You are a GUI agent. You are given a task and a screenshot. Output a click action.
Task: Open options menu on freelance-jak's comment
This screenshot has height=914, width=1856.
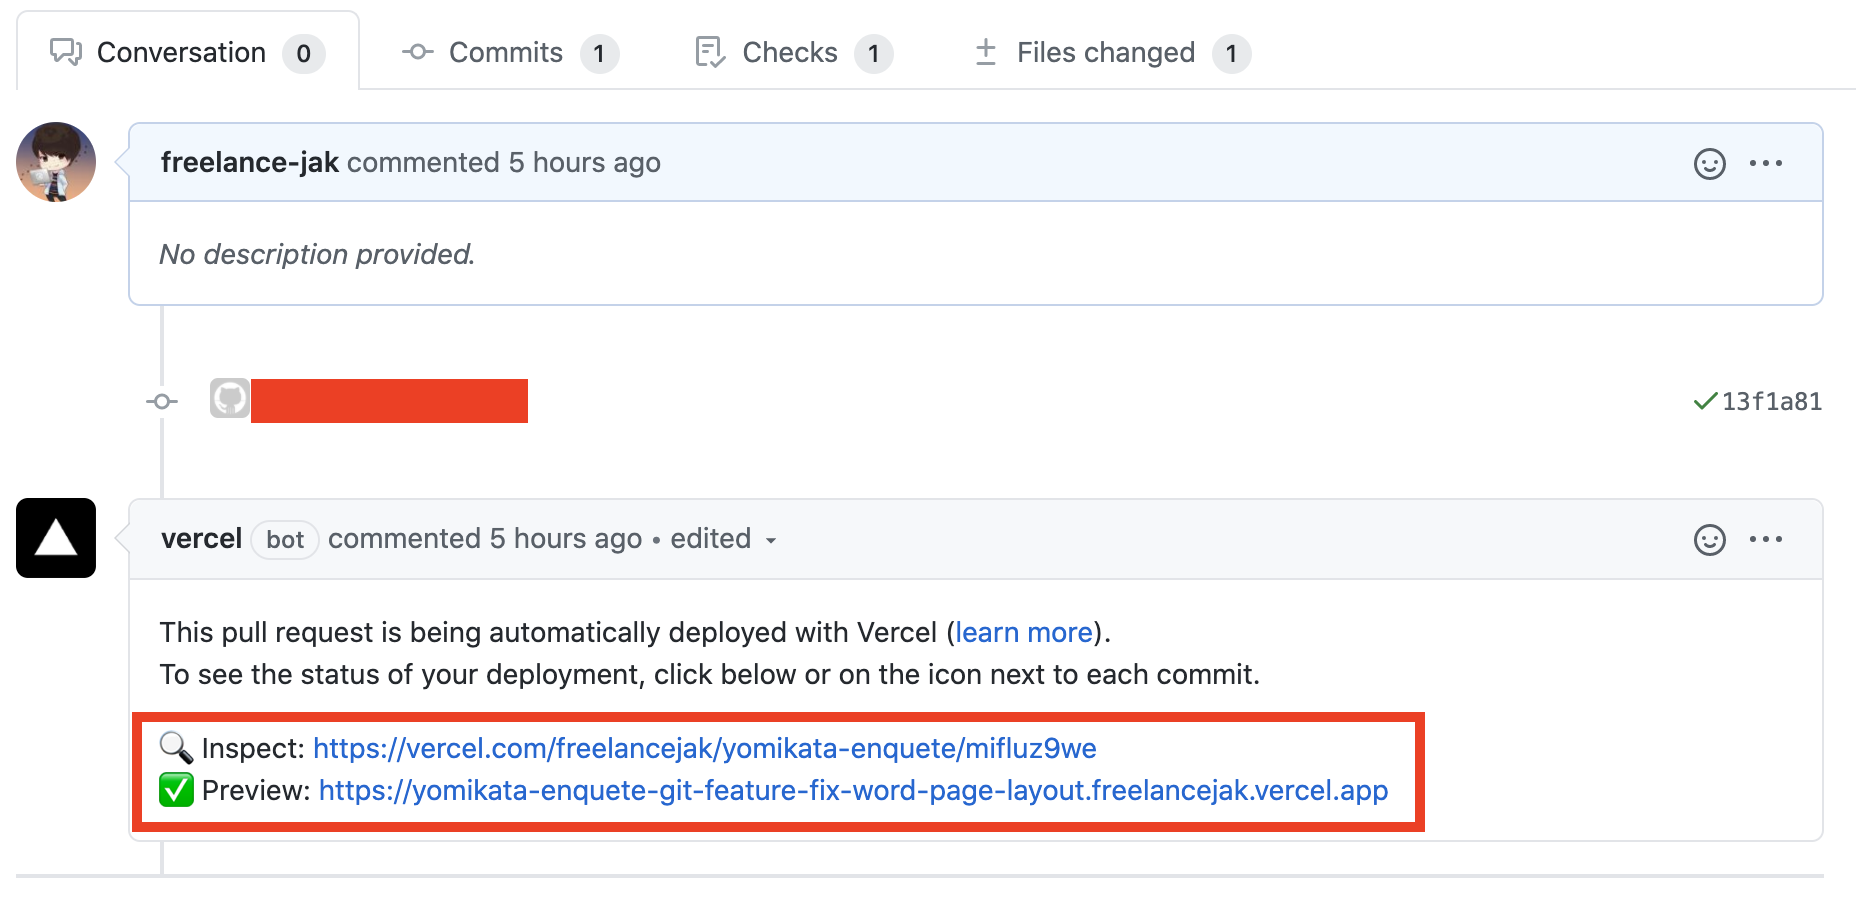(1766, 163)
